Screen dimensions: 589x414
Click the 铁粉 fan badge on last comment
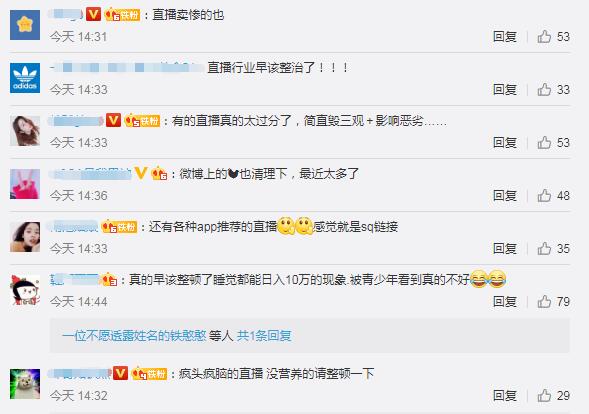pyautogui.click(x=149, y=373)
